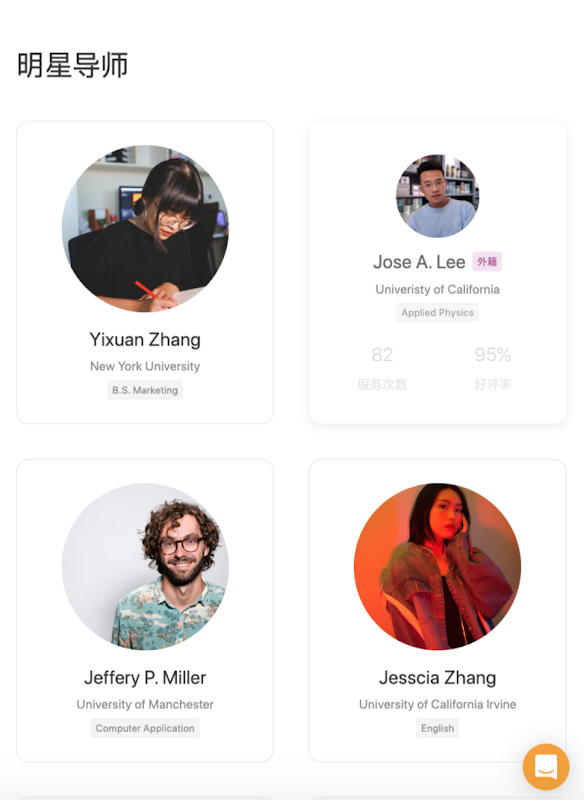
Task: Open Univeristy of California label
Action: 438,289
